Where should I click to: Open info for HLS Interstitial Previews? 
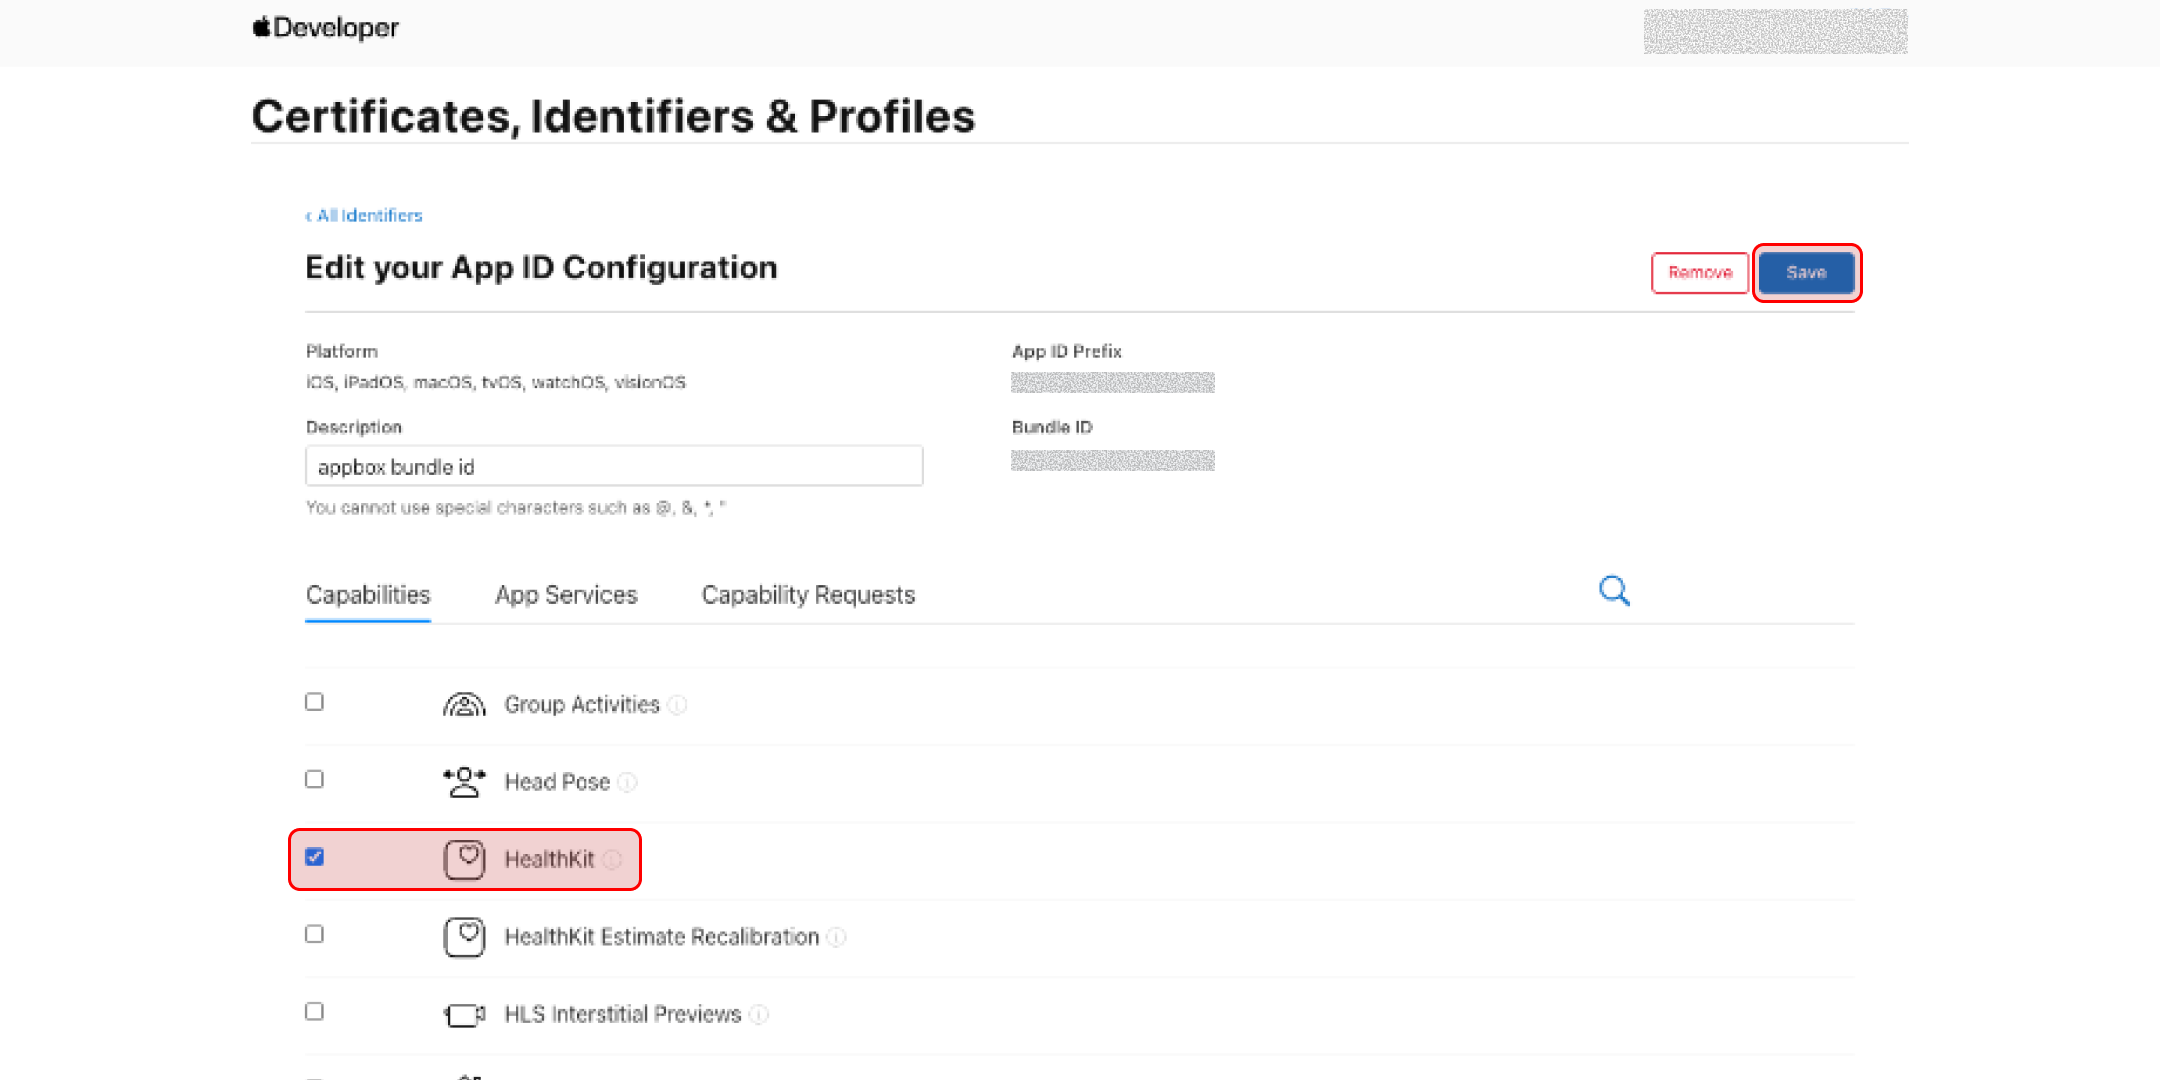tap(759, 1015)
